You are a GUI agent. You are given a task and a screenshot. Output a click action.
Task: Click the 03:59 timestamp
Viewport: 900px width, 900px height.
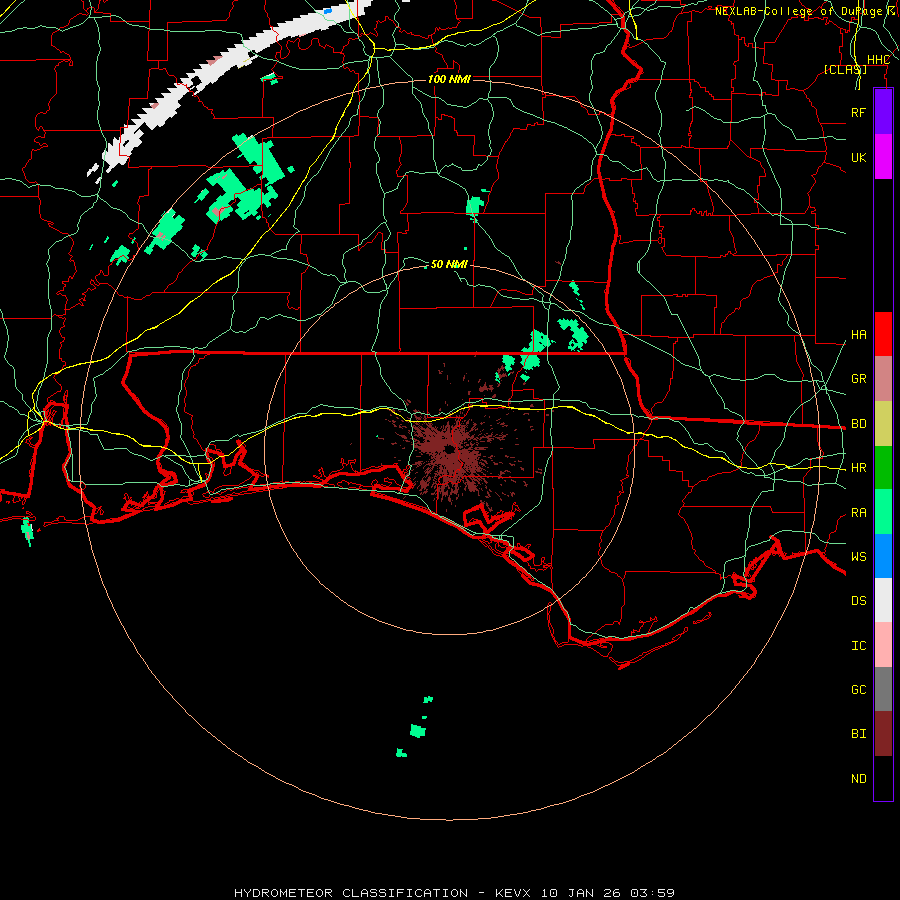tap(652, 893)
